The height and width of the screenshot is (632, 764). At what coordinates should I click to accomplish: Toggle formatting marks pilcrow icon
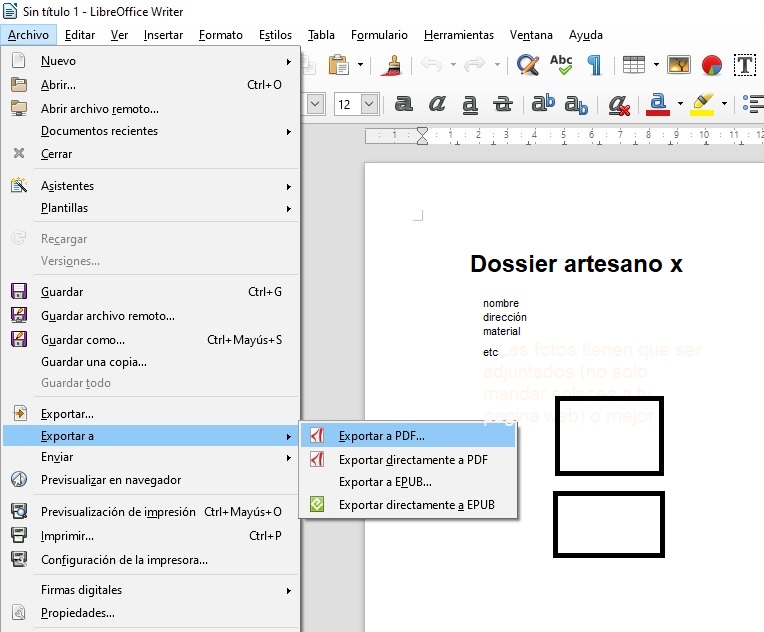click(x=594, y=65)
